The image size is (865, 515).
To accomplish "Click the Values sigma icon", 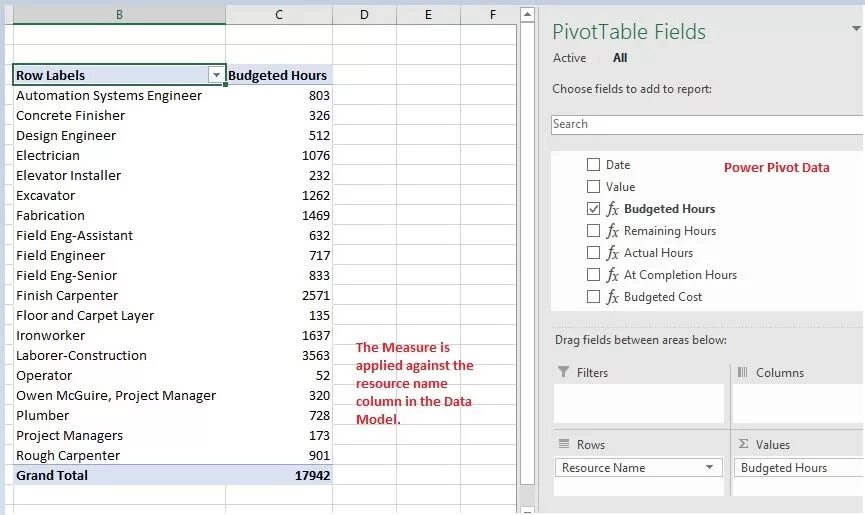I will point(743,443).
